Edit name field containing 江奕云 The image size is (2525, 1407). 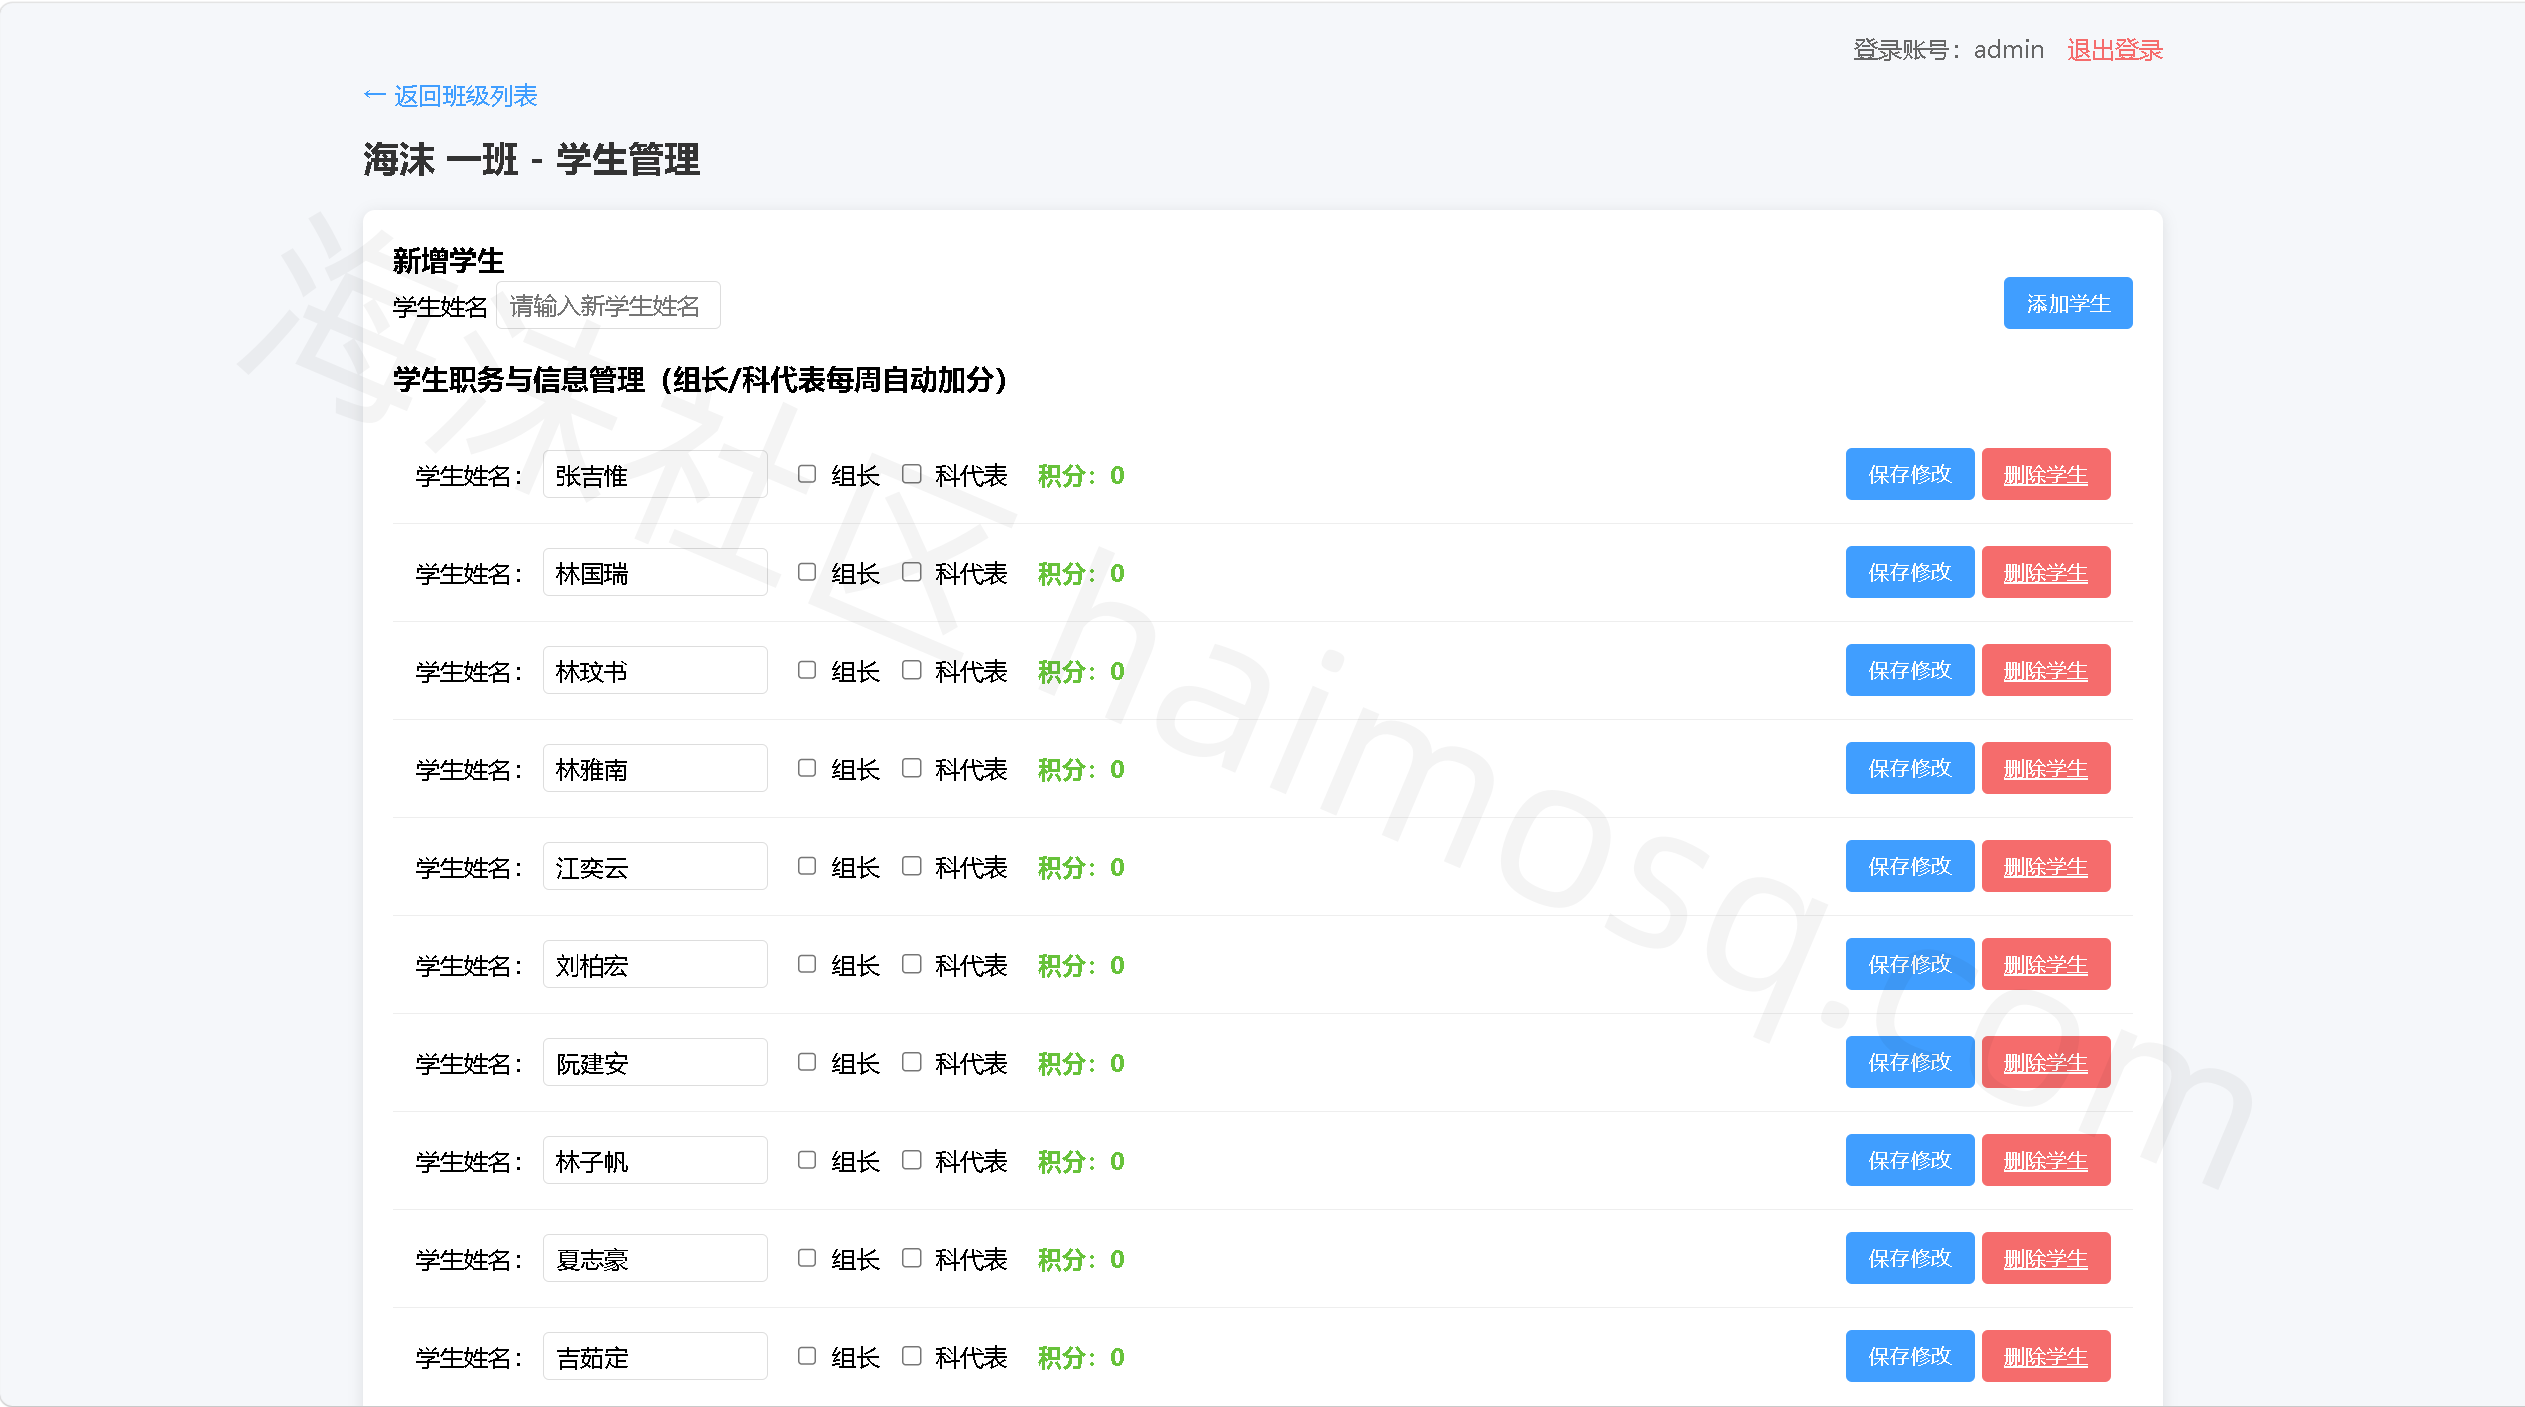(x=655, y=866)
